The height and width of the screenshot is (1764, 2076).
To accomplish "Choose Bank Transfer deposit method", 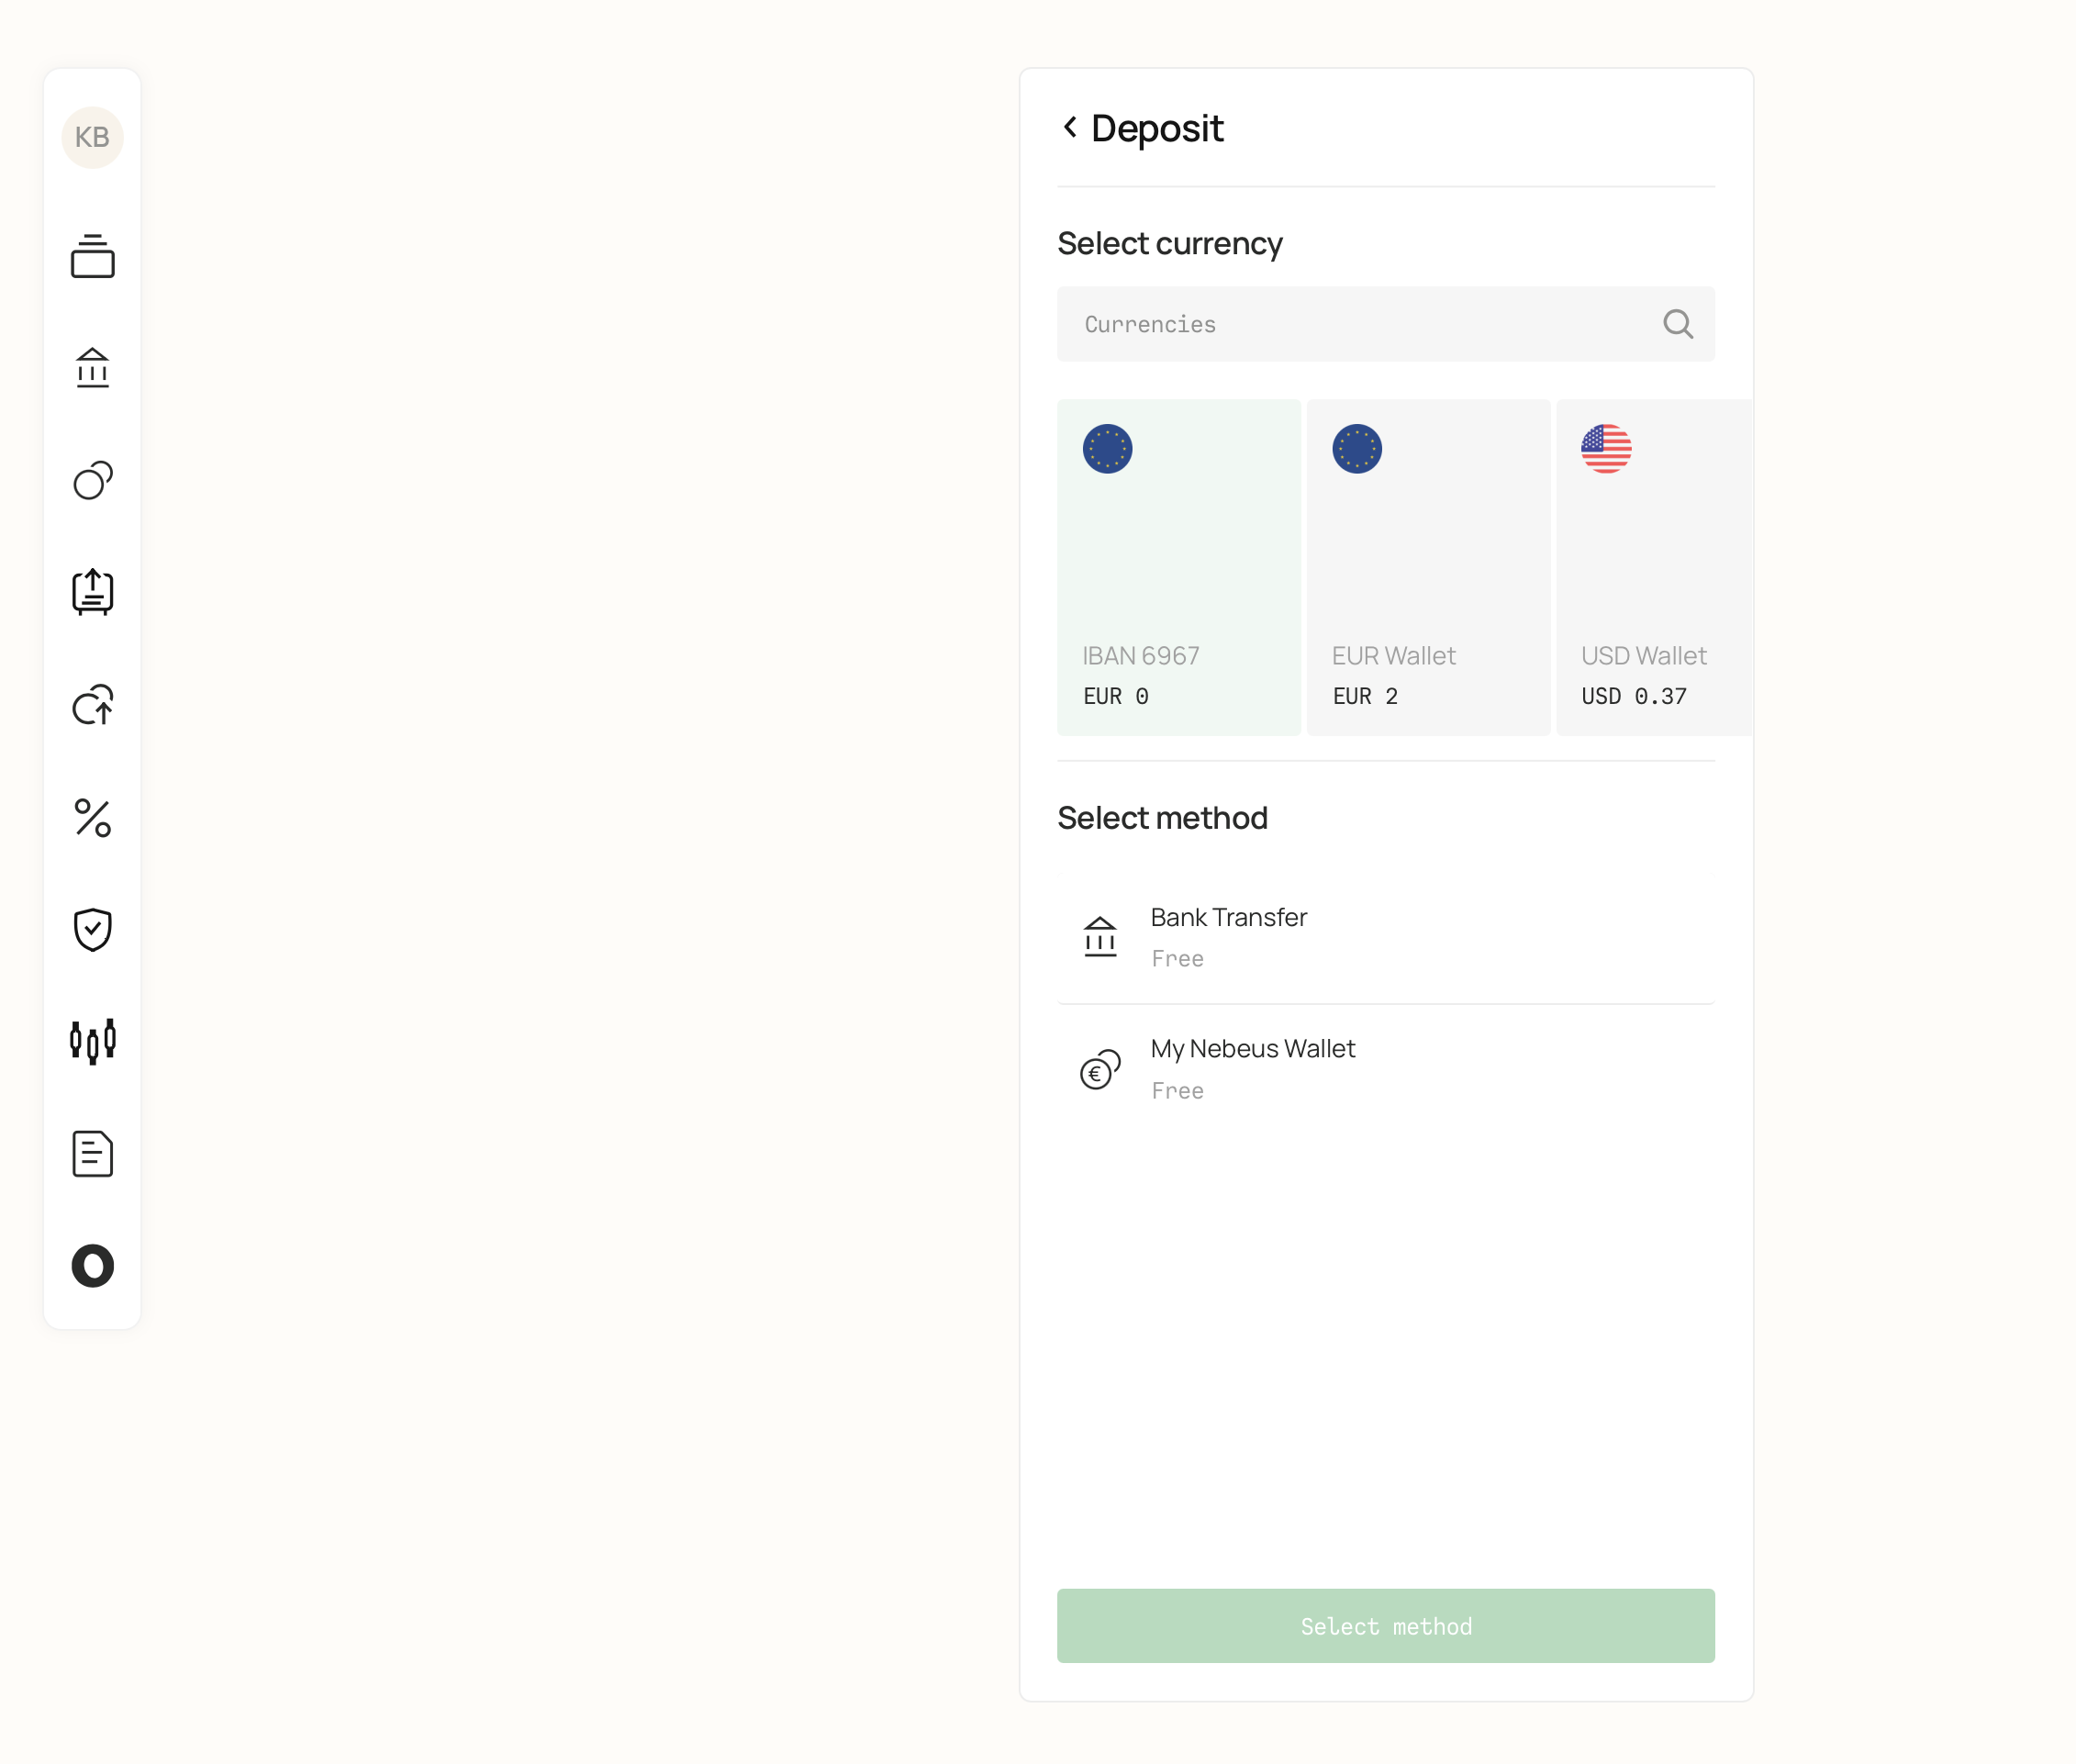I will tap(1385, 937).
